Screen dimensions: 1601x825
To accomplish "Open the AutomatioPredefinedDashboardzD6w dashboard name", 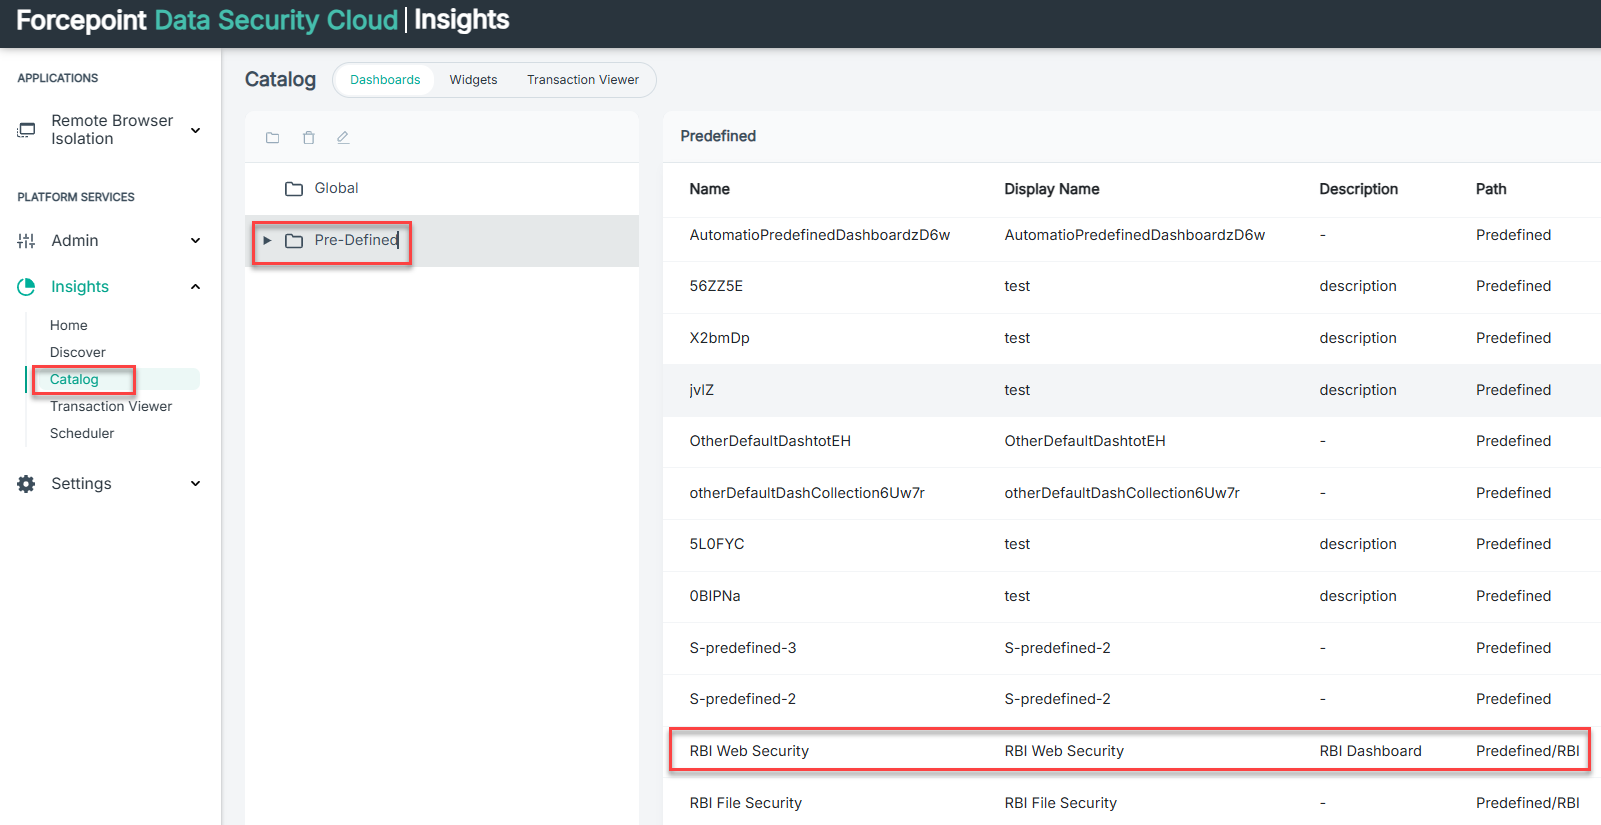I will (x=819, y=235).
